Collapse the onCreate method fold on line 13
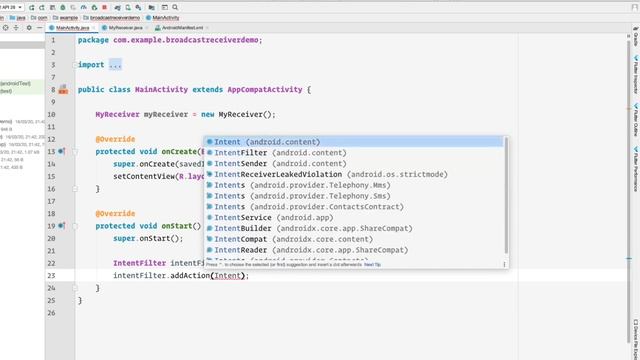The image size is (640, 360). 75,151
